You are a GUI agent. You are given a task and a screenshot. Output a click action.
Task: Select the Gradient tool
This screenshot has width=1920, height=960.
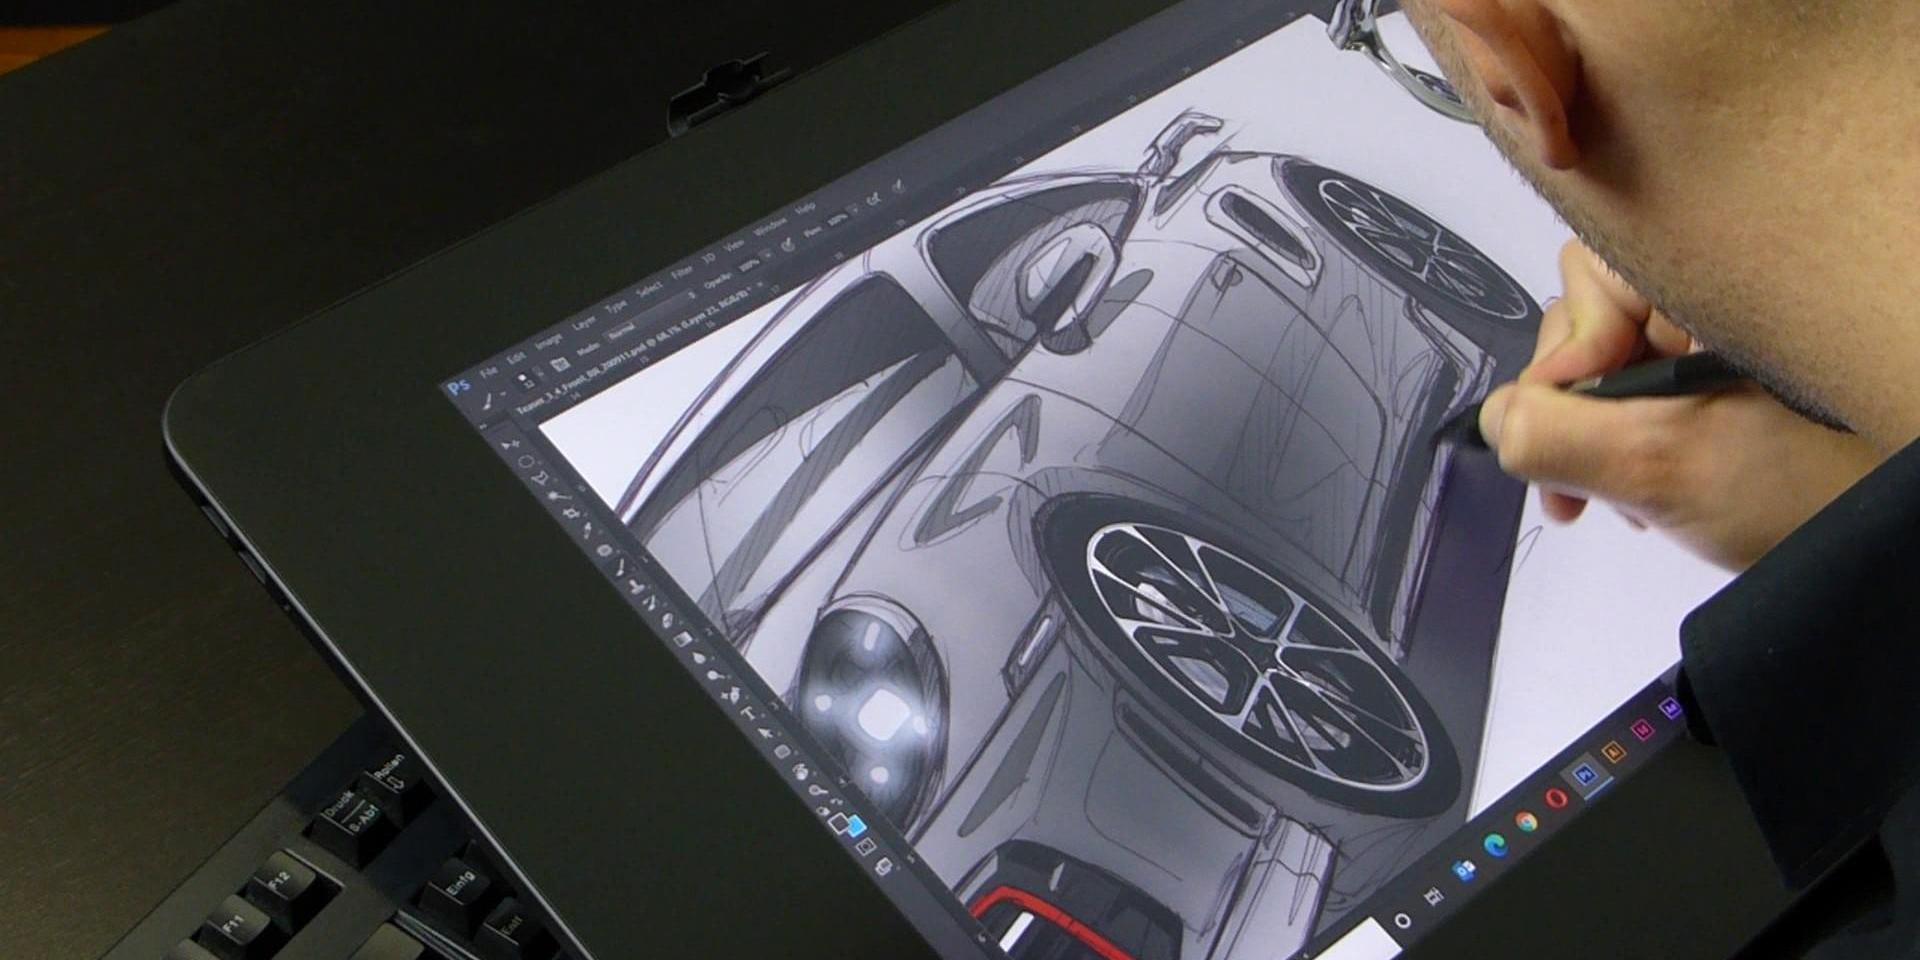point(682,638)
